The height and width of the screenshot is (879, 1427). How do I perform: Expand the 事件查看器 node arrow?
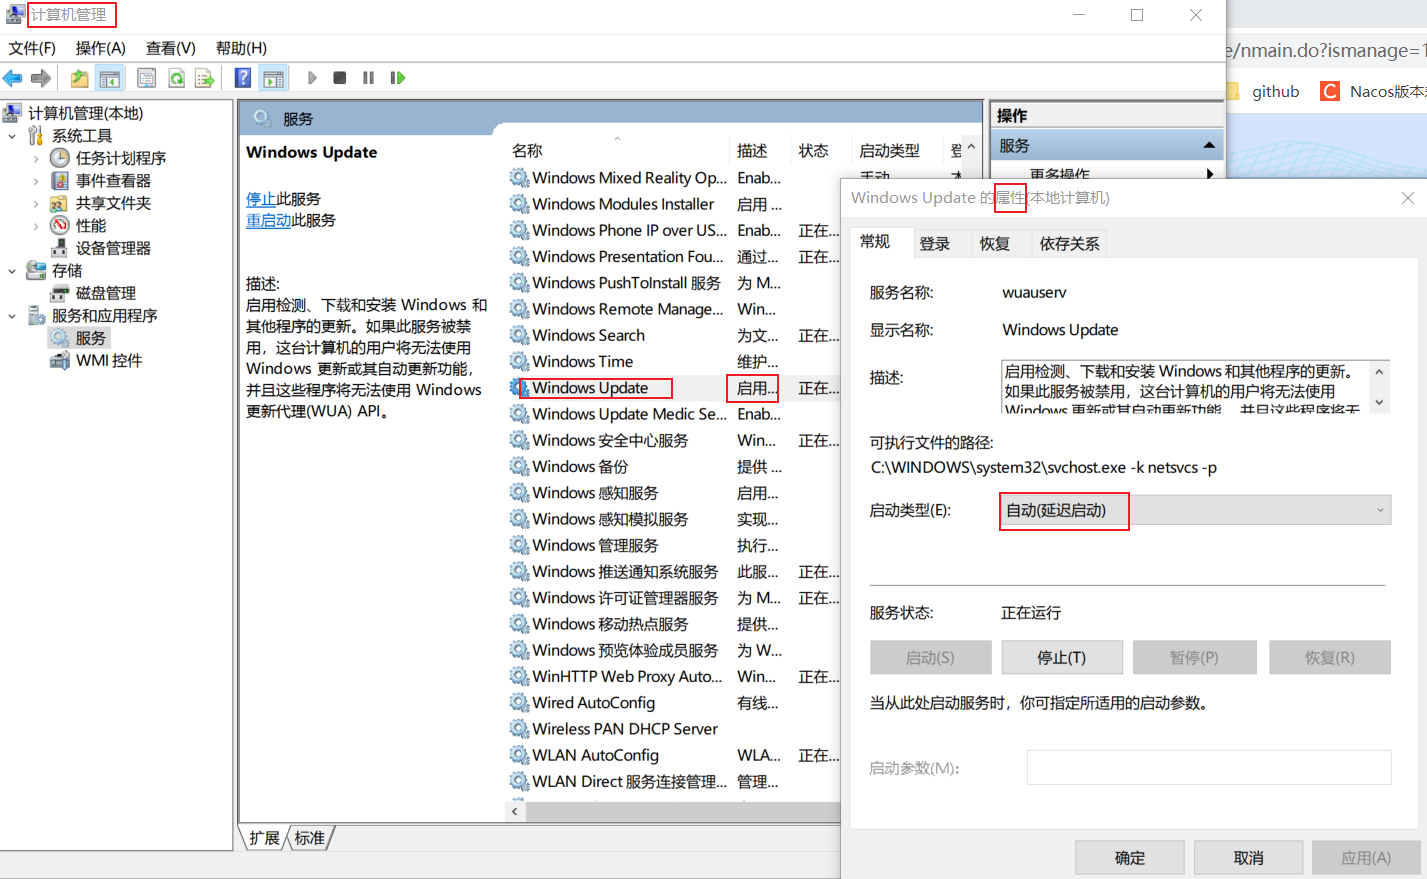(36, 181)
